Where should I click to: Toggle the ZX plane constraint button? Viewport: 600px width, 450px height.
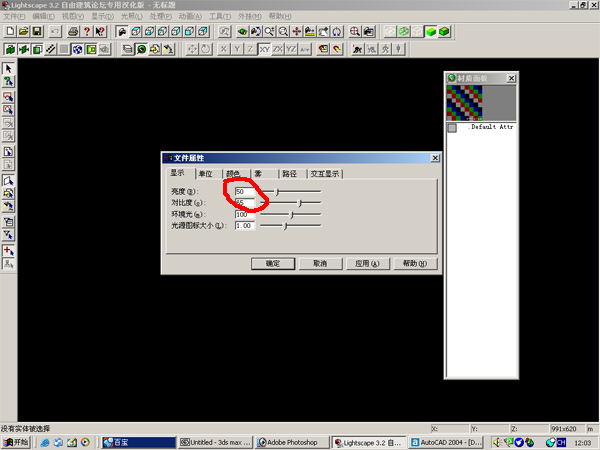[x=278, y=49]
